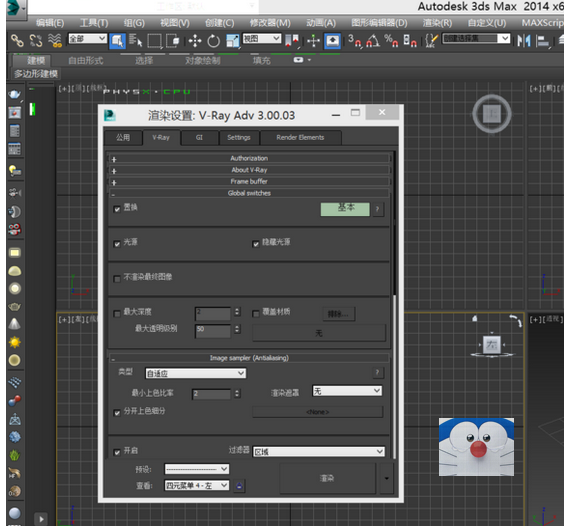Viewport: 564px width, 526px height.
Task: Toggle Window/Crossing selection icon
Action: pyautogui.click(x=173, y=41)
